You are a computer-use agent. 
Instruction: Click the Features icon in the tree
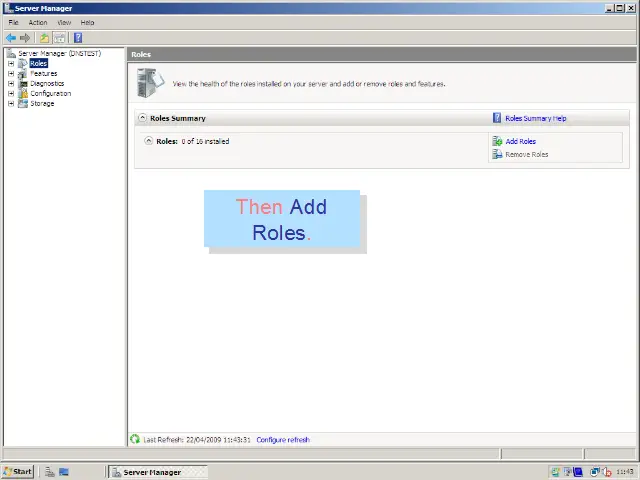point(23,73)
